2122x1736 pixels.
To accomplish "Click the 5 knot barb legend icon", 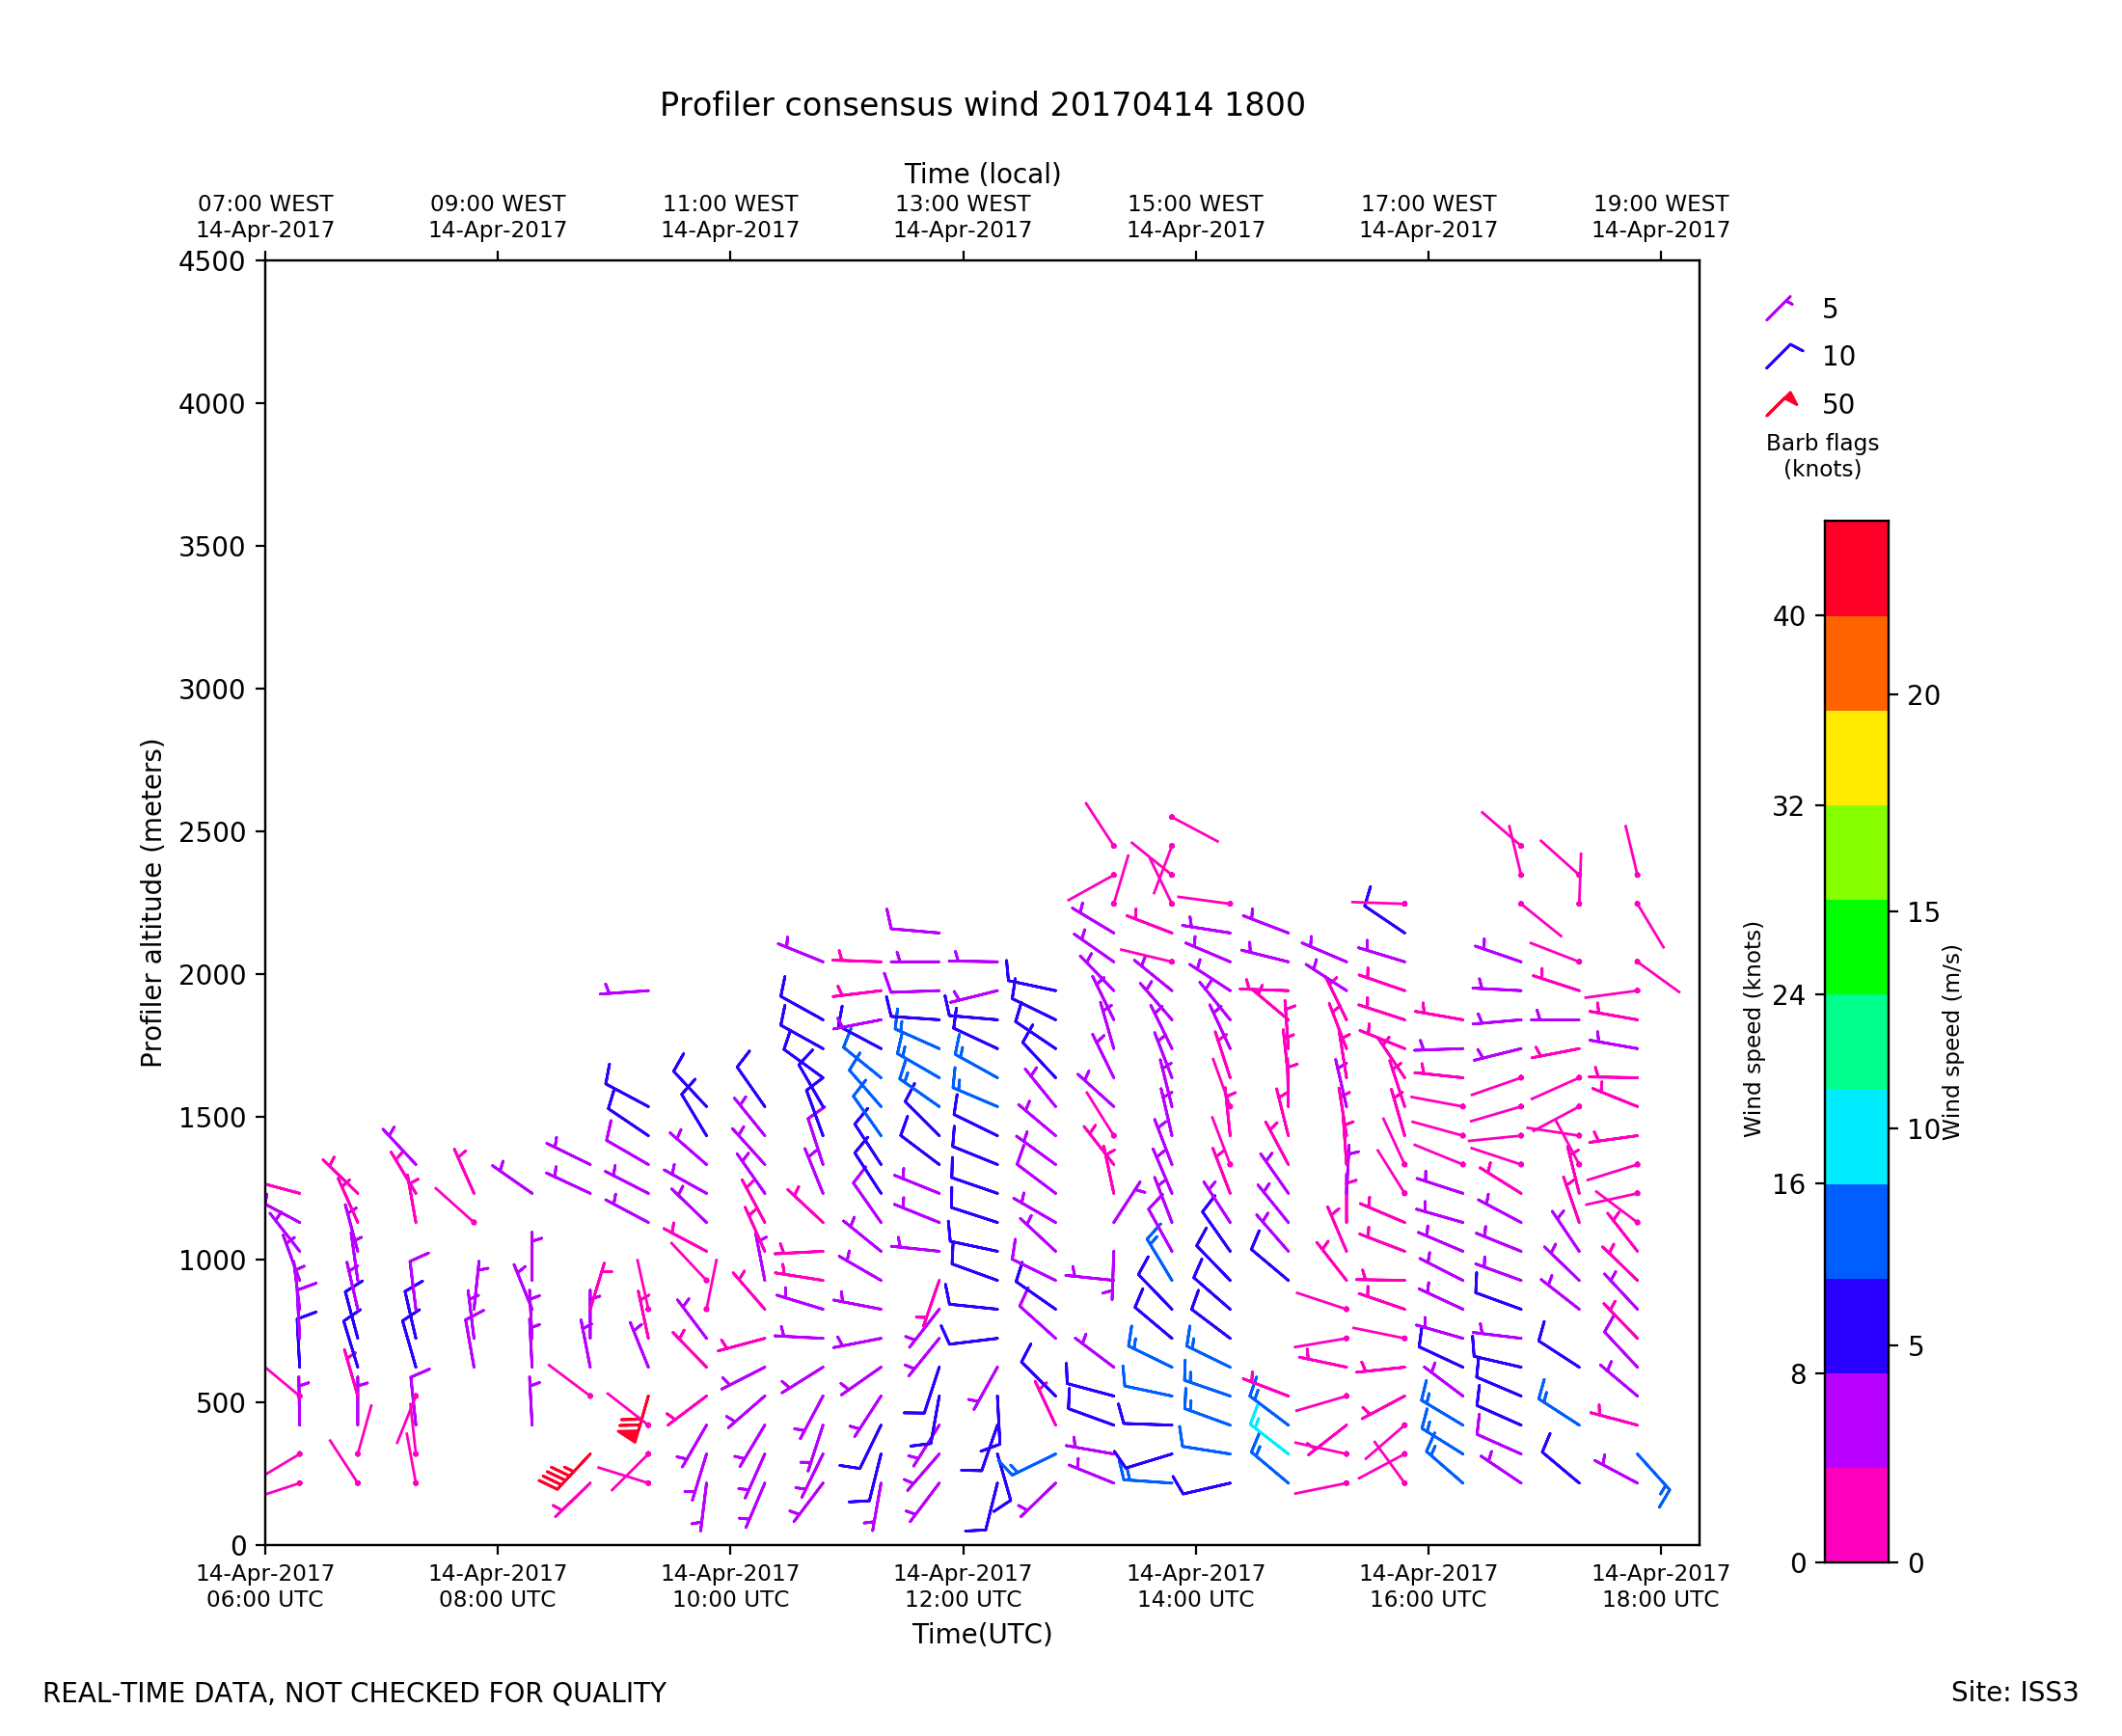I will point(1779,309).
